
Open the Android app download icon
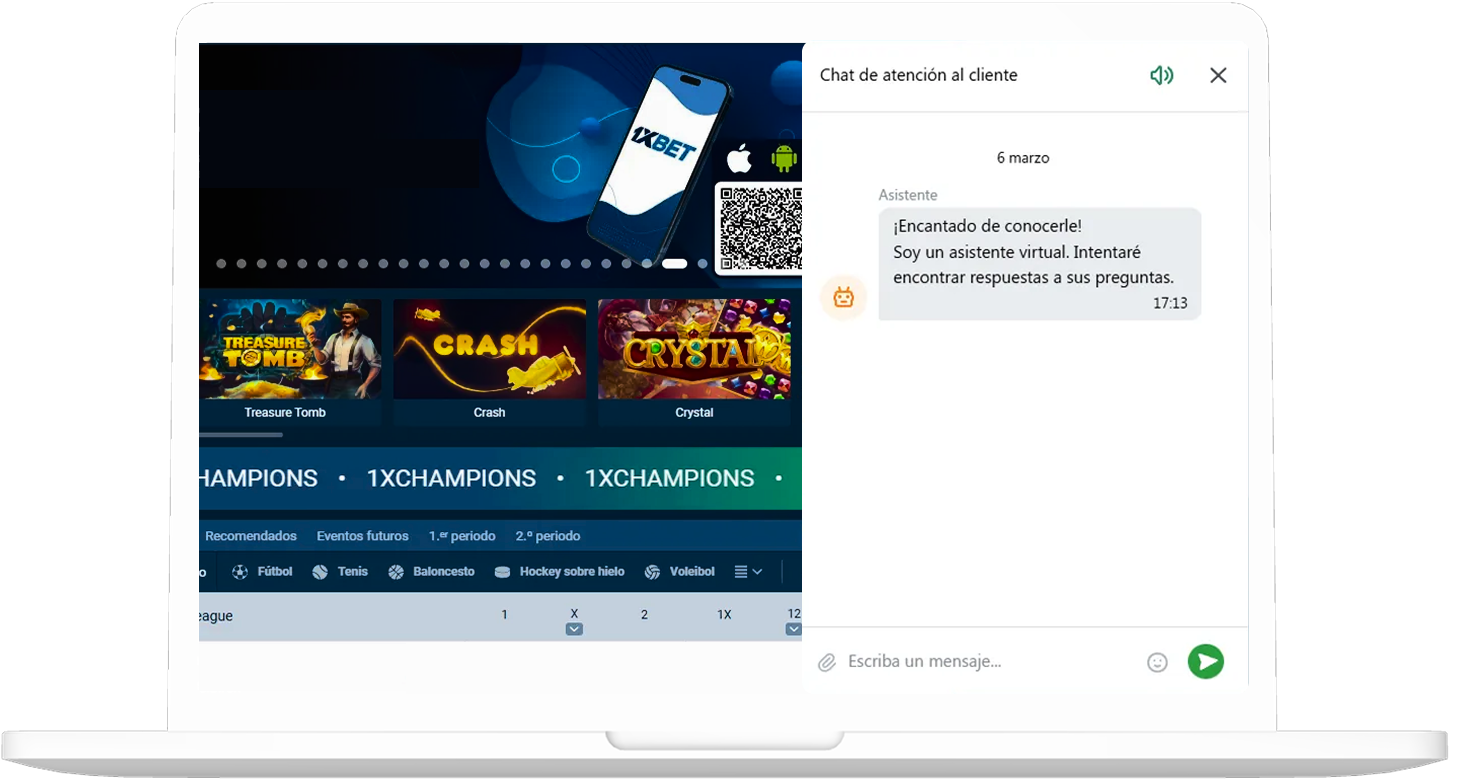point(784,157)
